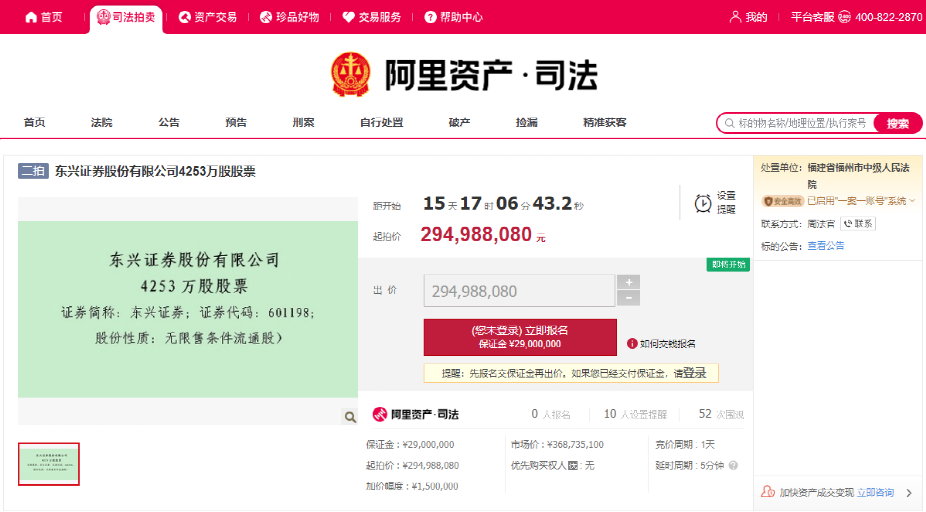This screenshot has width=926, height=512.
Task: Click the help icon beside 延时周期
Action: pos(733,465)
